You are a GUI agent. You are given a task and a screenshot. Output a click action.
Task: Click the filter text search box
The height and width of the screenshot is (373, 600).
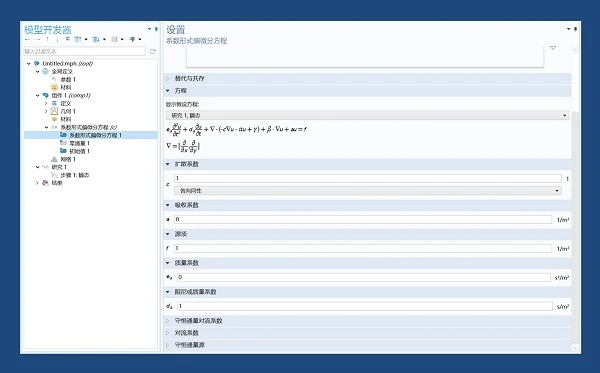click(x=85, y=51)
